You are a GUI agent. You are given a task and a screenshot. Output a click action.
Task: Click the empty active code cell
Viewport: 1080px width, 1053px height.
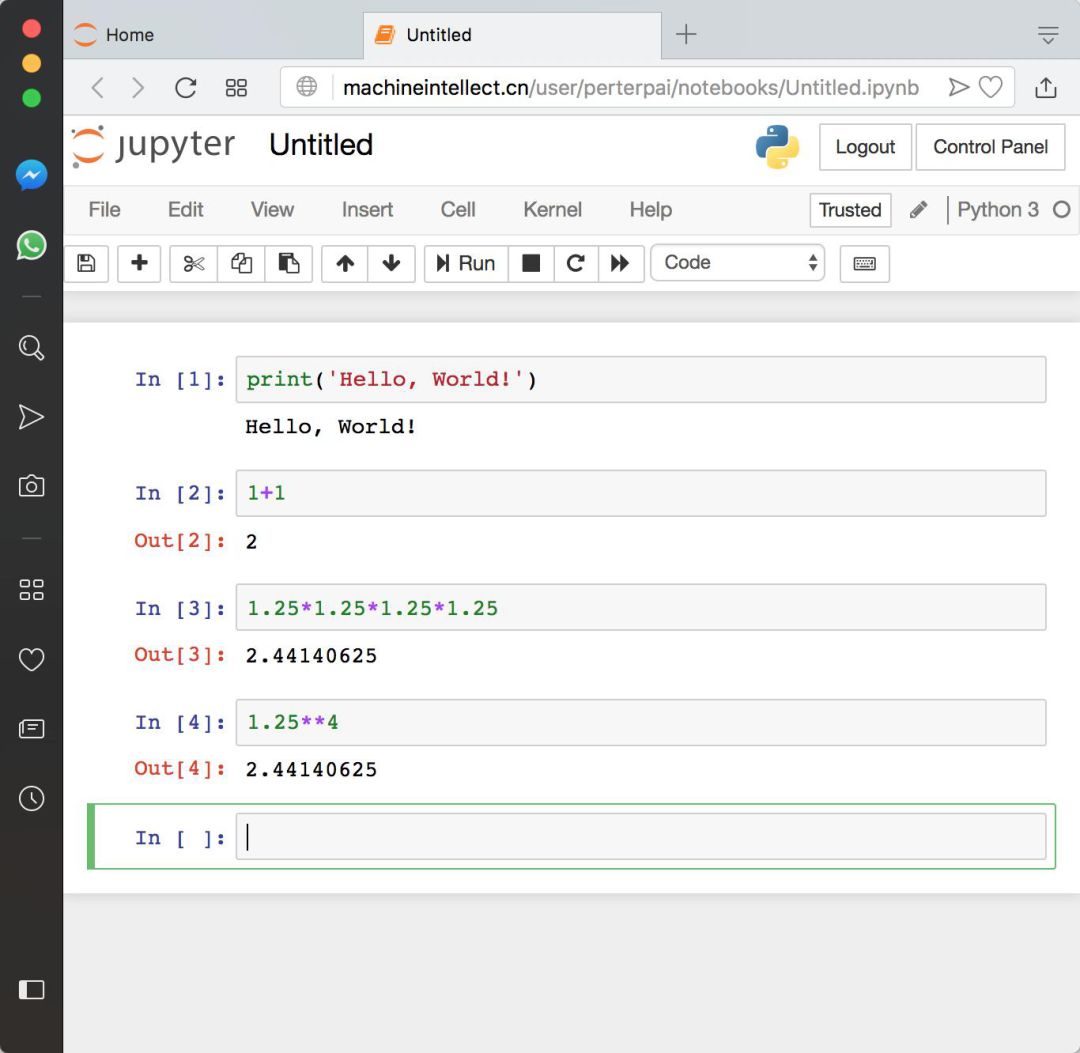(x=641, y=837)
